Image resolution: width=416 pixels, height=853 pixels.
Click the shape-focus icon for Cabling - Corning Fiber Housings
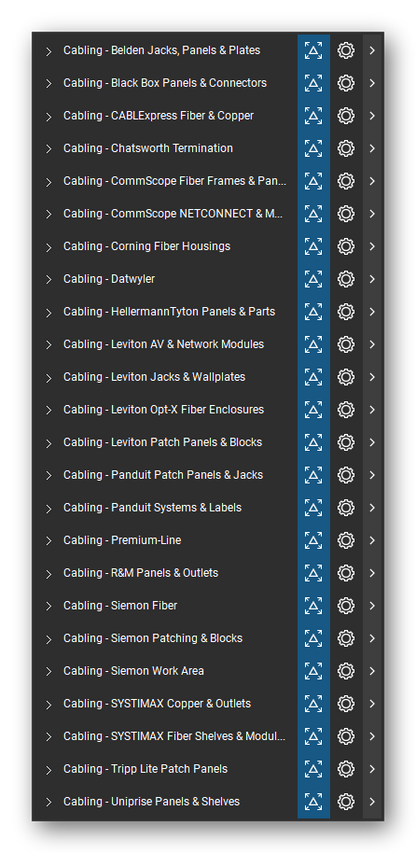(313, 246)
